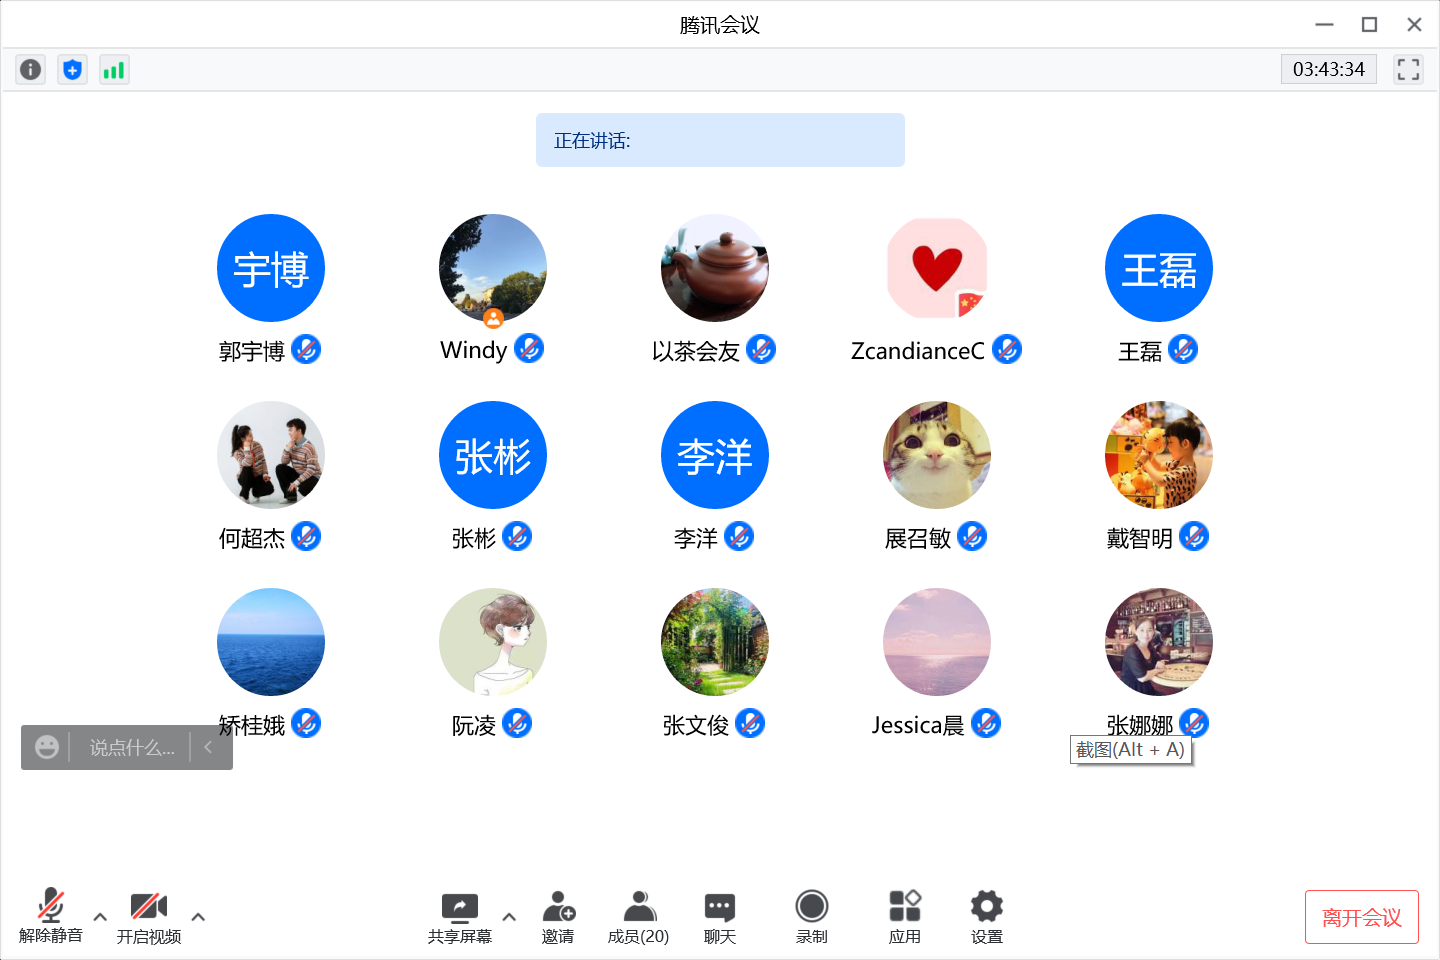
Task: Open the Apps (应用) panel
Action: pos(904,917)
